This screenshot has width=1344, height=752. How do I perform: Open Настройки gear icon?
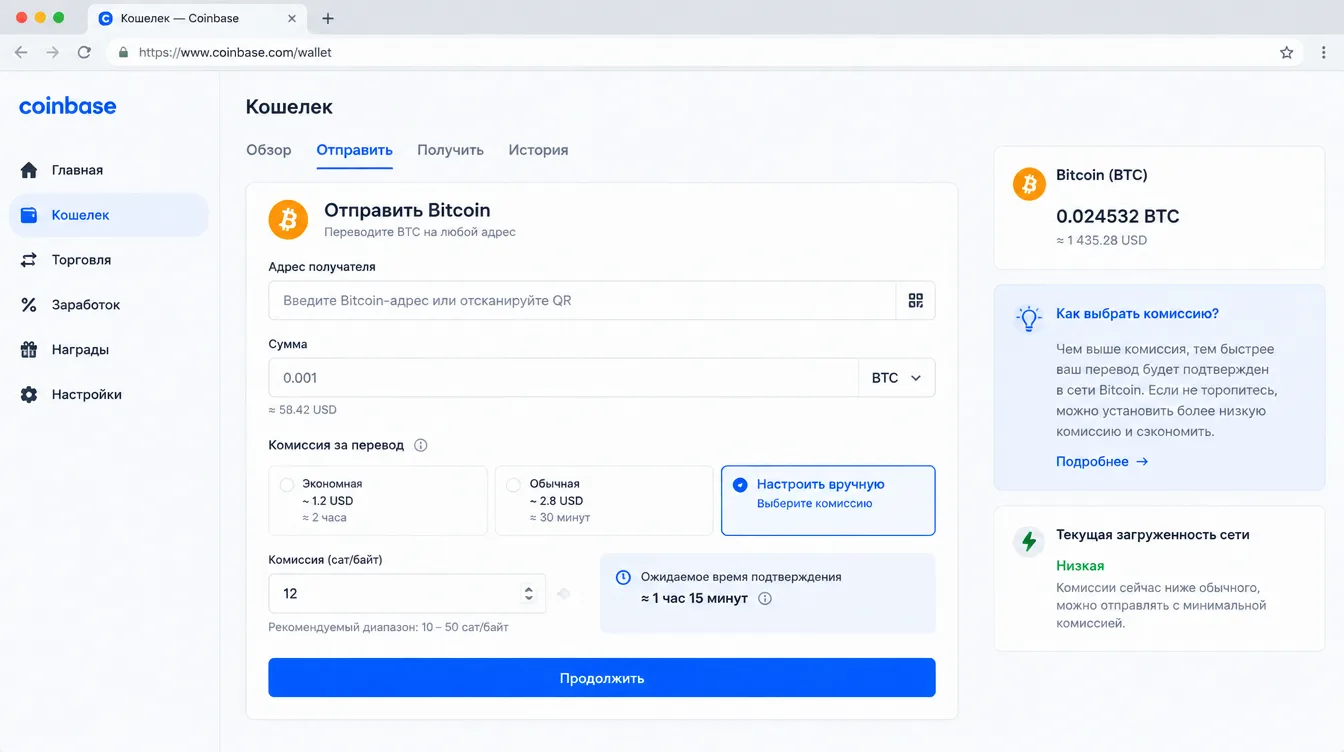[x=29, y=395]
